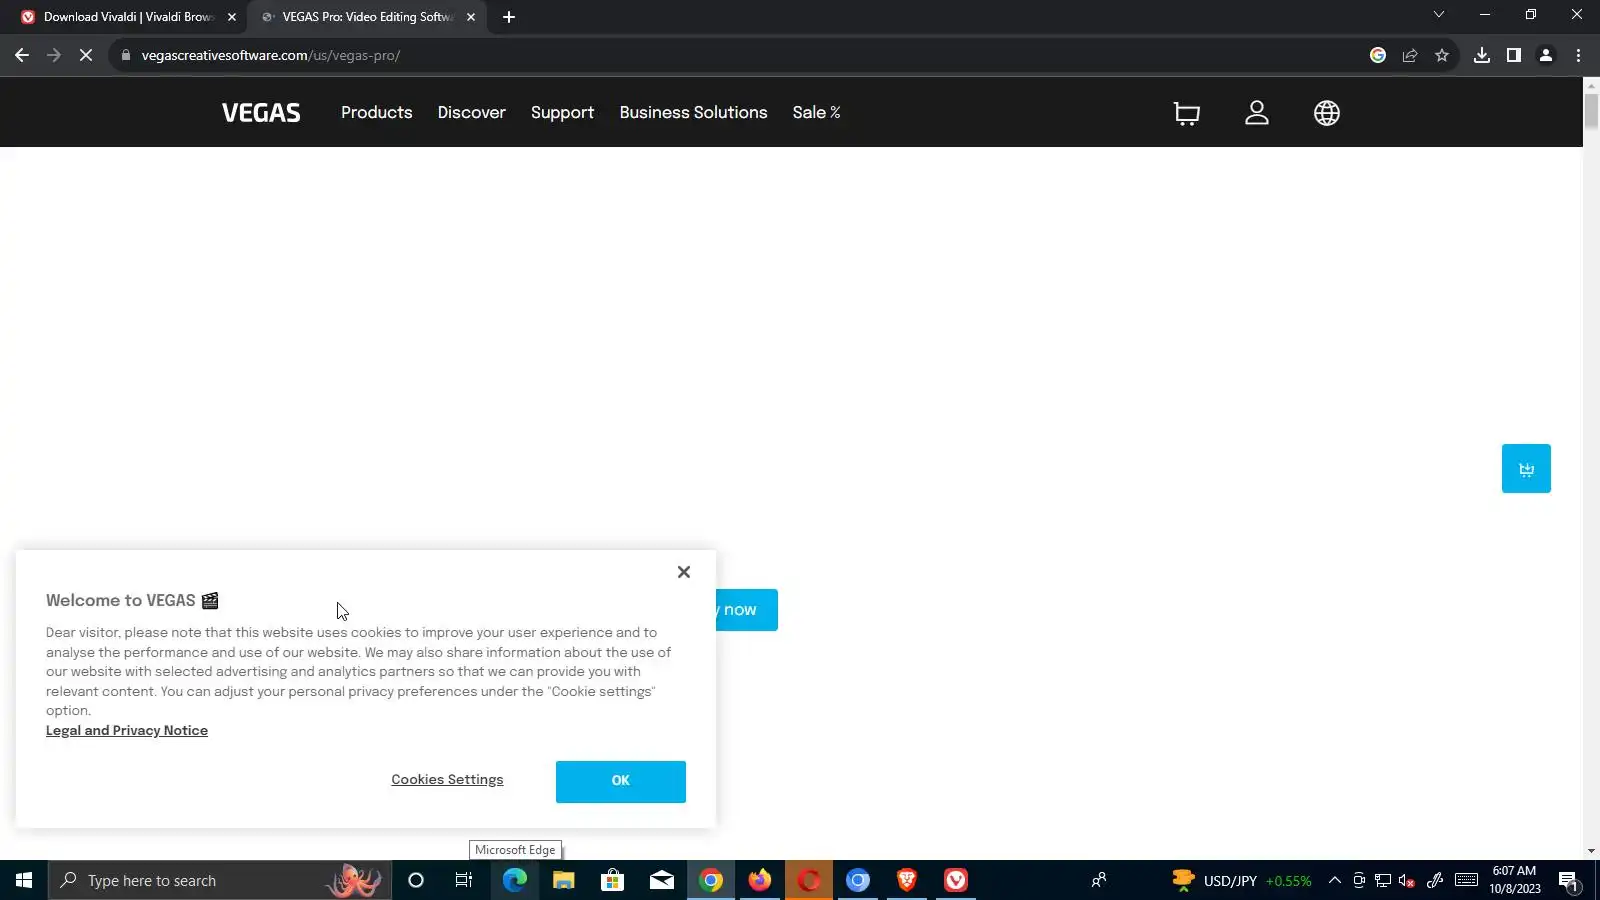
Task: View site information lock icon
Action: (x=126, y=55)
